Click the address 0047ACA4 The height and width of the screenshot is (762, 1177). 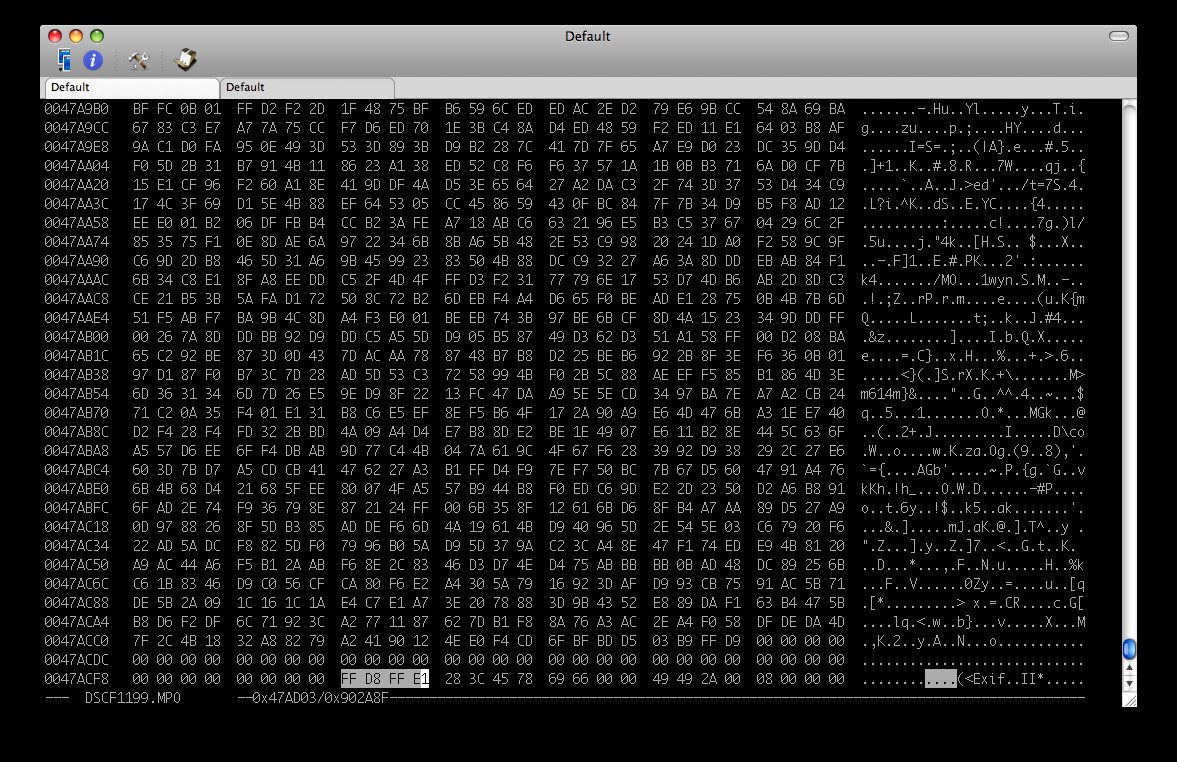coord(77,622)
